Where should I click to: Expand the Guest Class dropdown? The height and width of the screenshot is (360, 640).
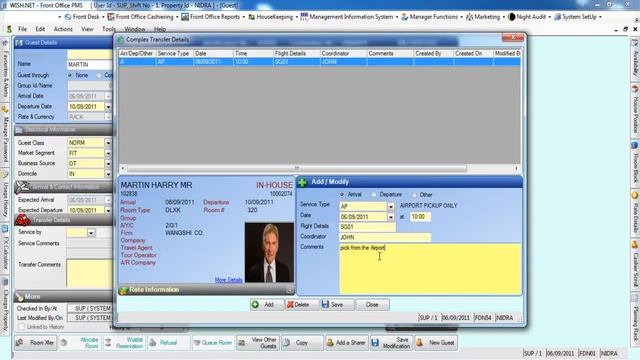click(108, 143)
